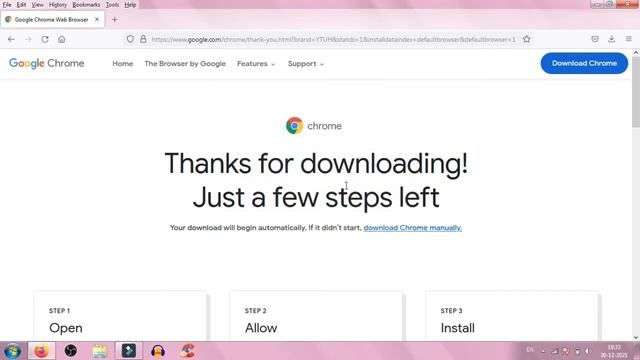Go to the Home link

[123, 64]
